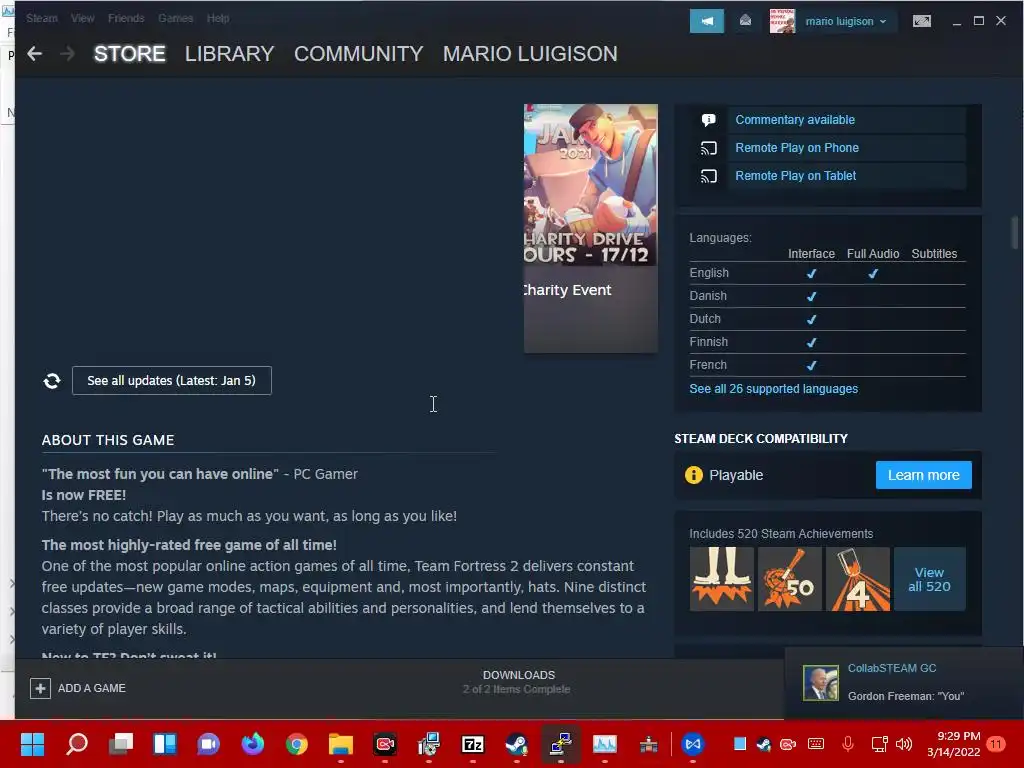The image size is (1024, 768).
Task: Open the Windows Start menu
Action: 33,744
